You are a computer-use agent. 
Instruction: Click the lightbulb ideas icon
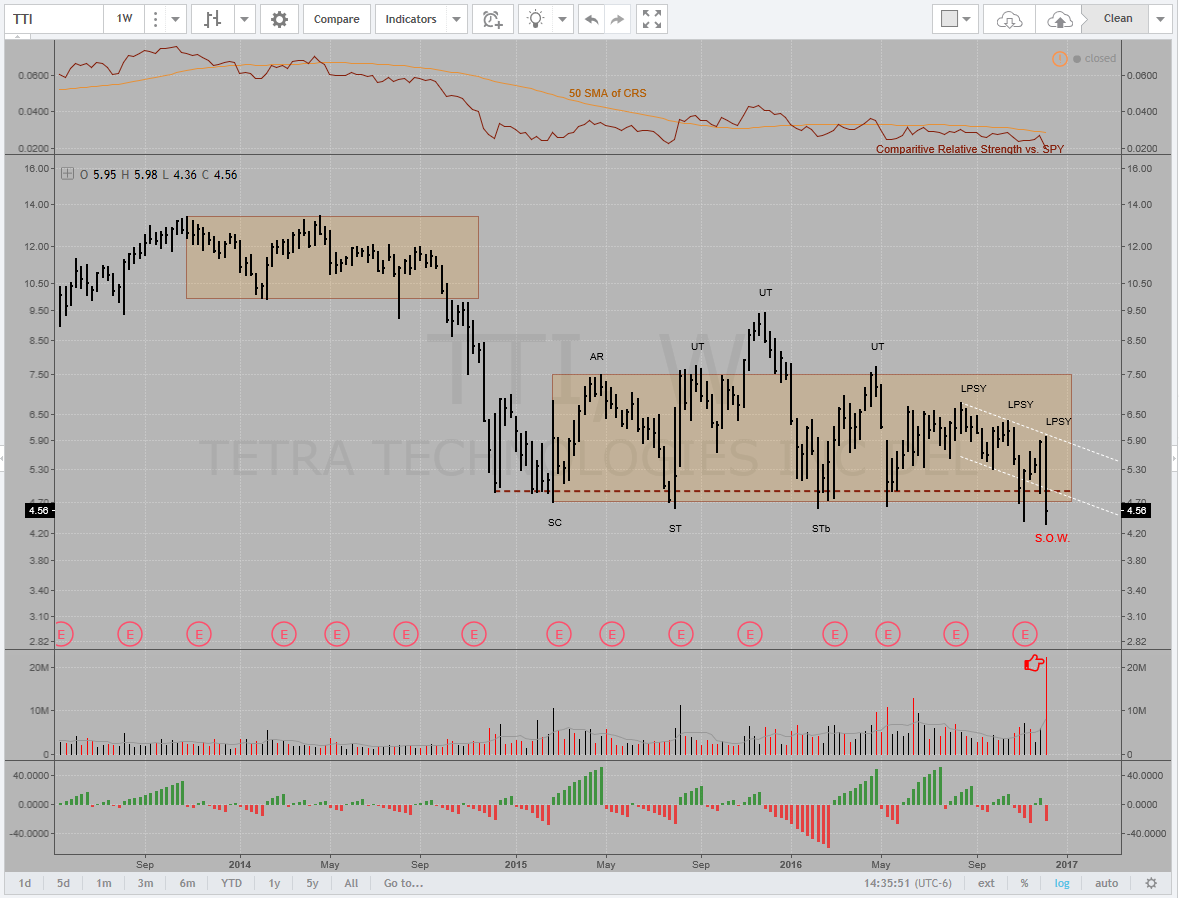pos(537,19)
